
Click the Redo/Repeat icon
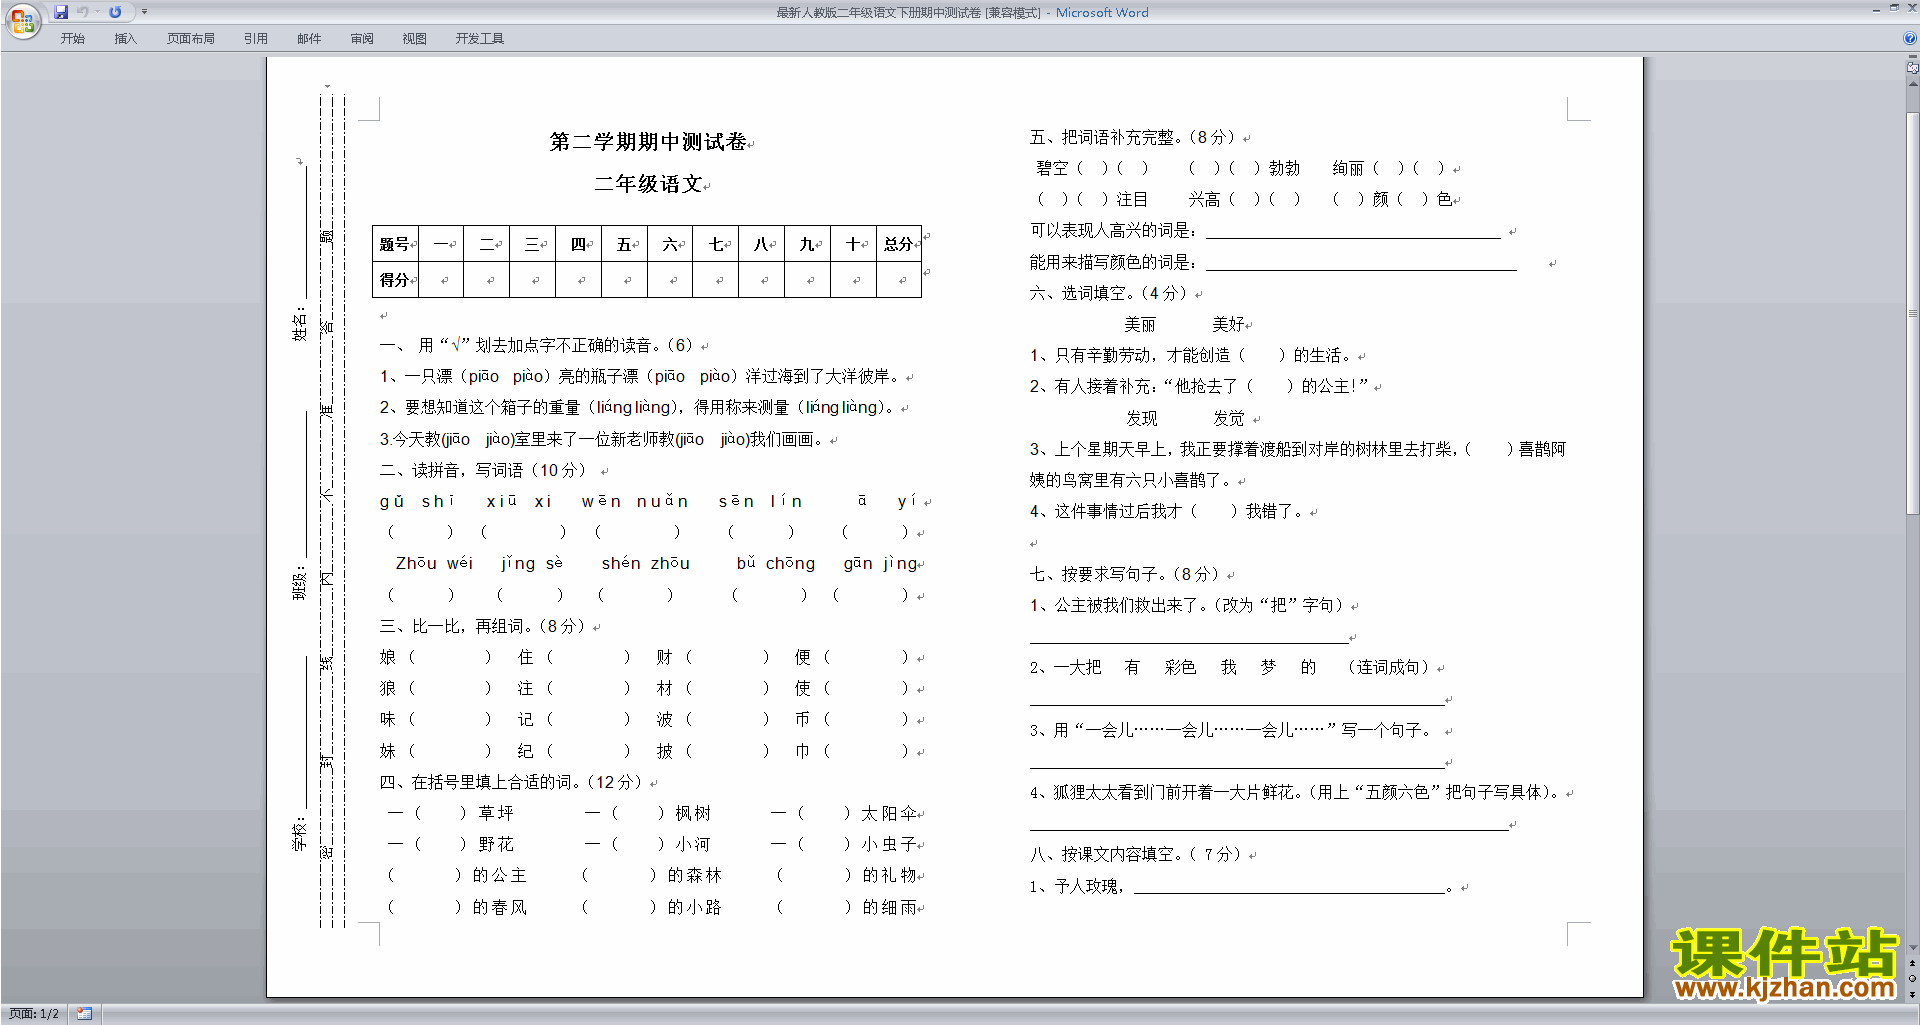click(115, 12)
